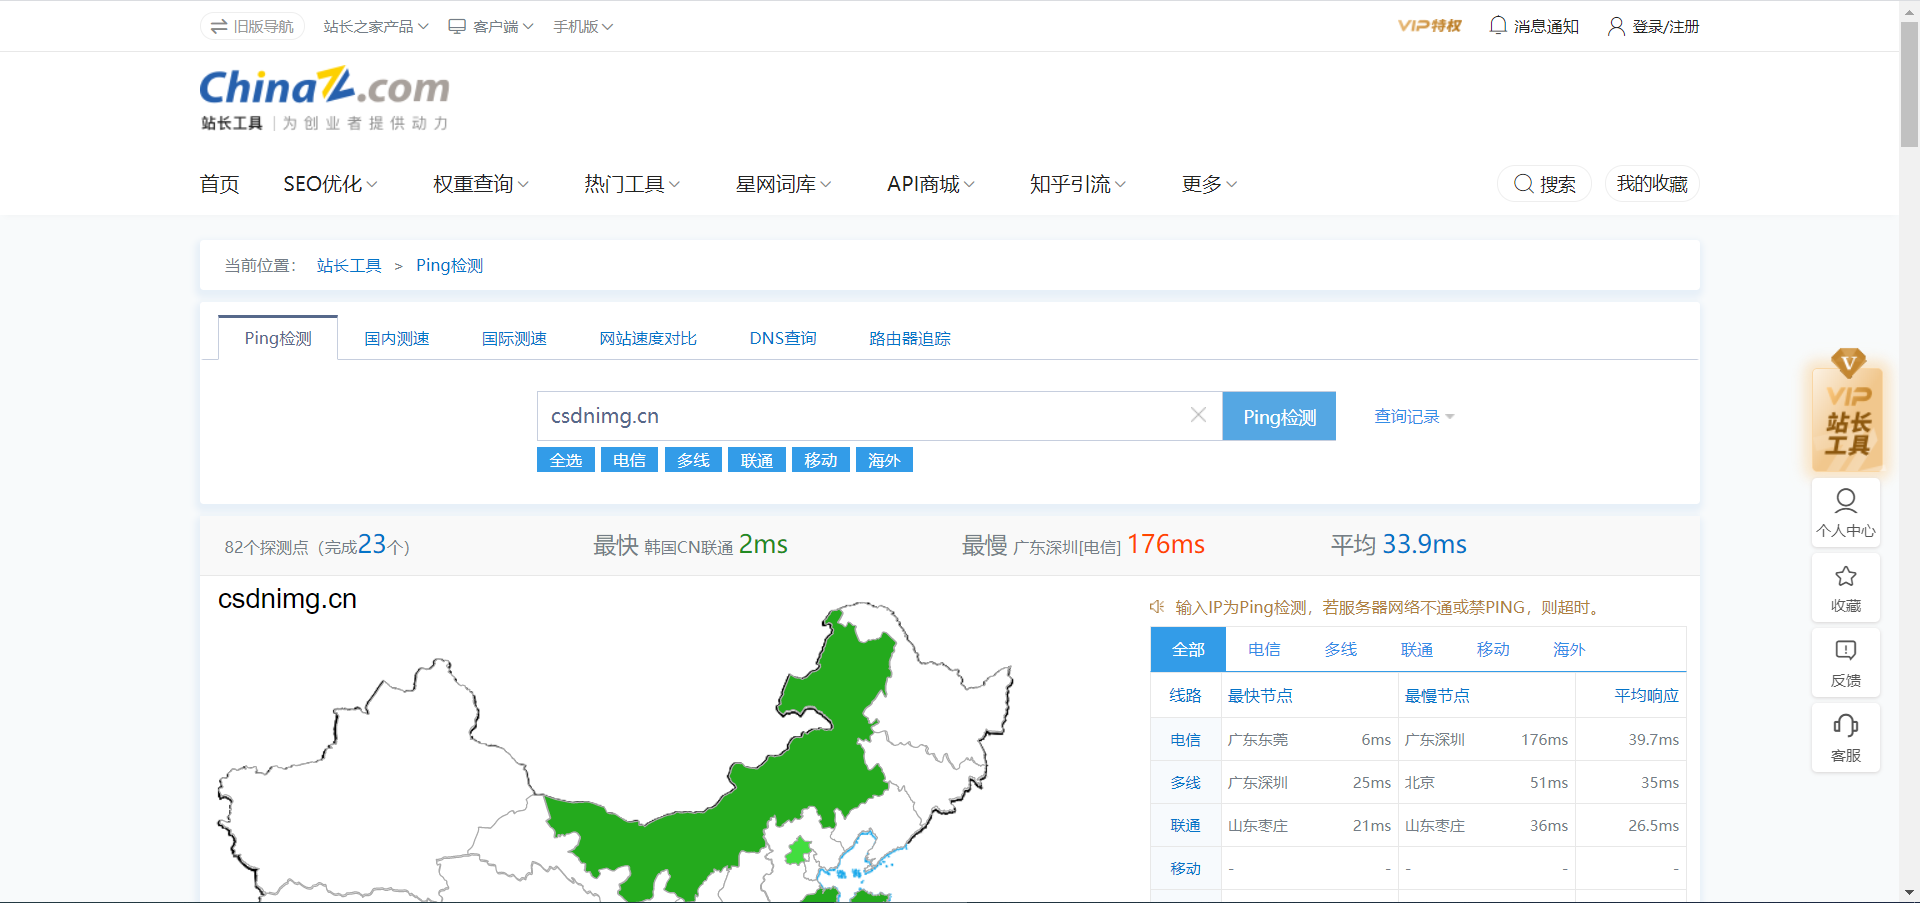Select 多线 tab in results table
1920x903 pixels.
pyautogui.click(x=1340, y=649)
